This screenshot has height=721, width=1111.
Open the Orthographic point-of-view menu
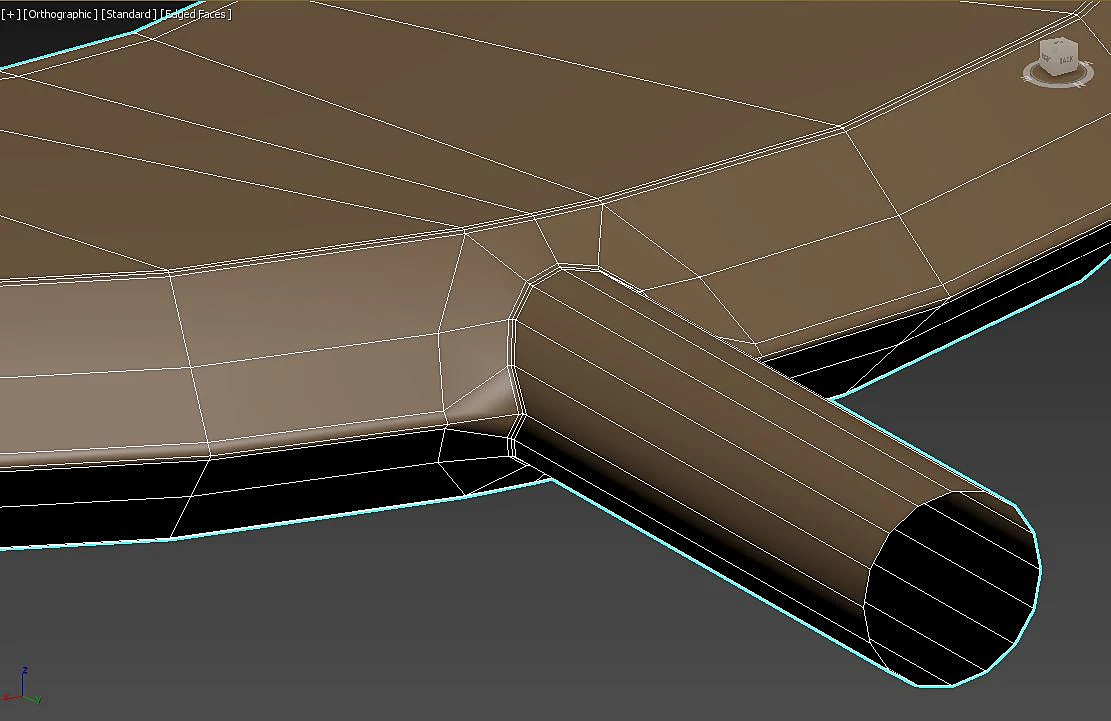[x=60, y=14]
